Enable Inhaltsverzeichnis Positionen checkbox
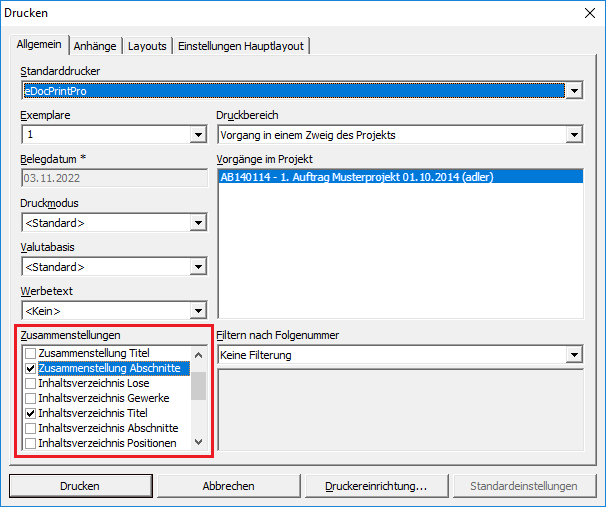Image resolution: width=606 pixels, height=507 pixels. (x=30, y=443)
